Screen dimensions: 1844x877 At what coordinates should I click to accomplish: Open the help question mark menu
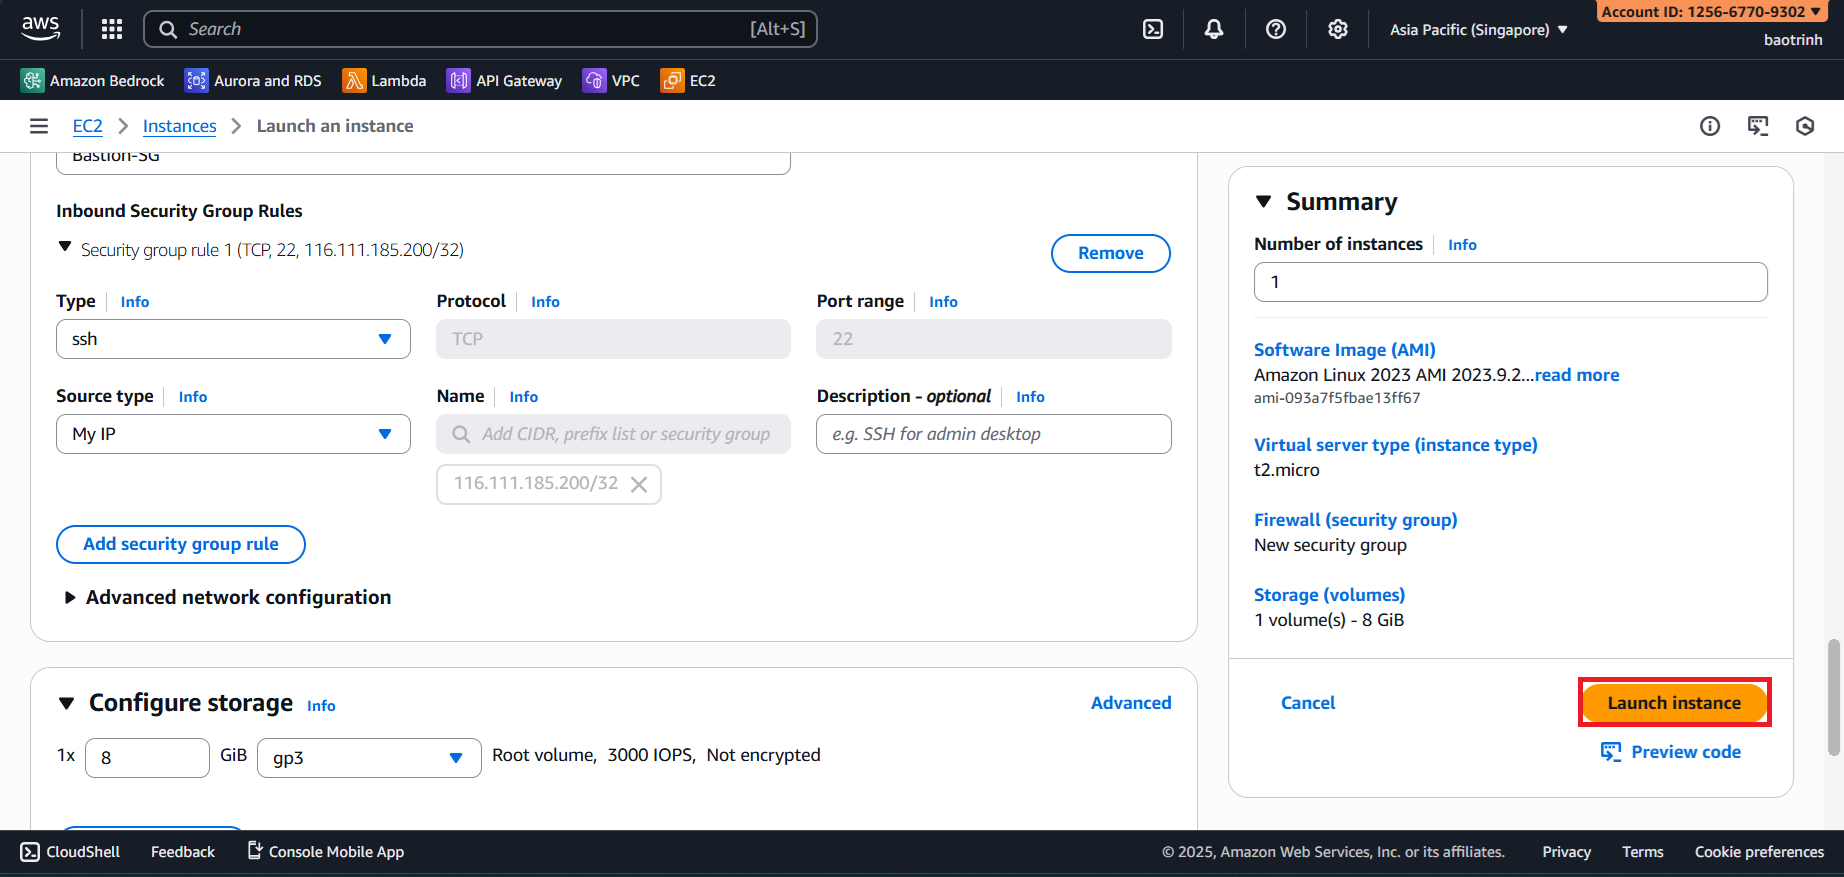coord(1276,29)
